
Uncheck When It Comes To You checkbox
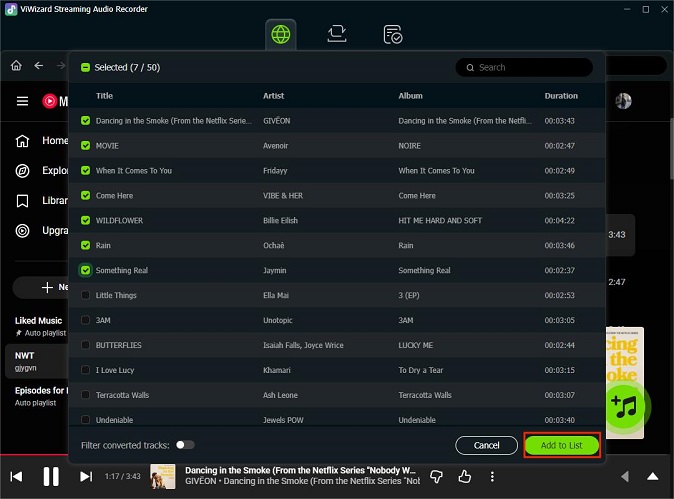[x=86, y=171]
